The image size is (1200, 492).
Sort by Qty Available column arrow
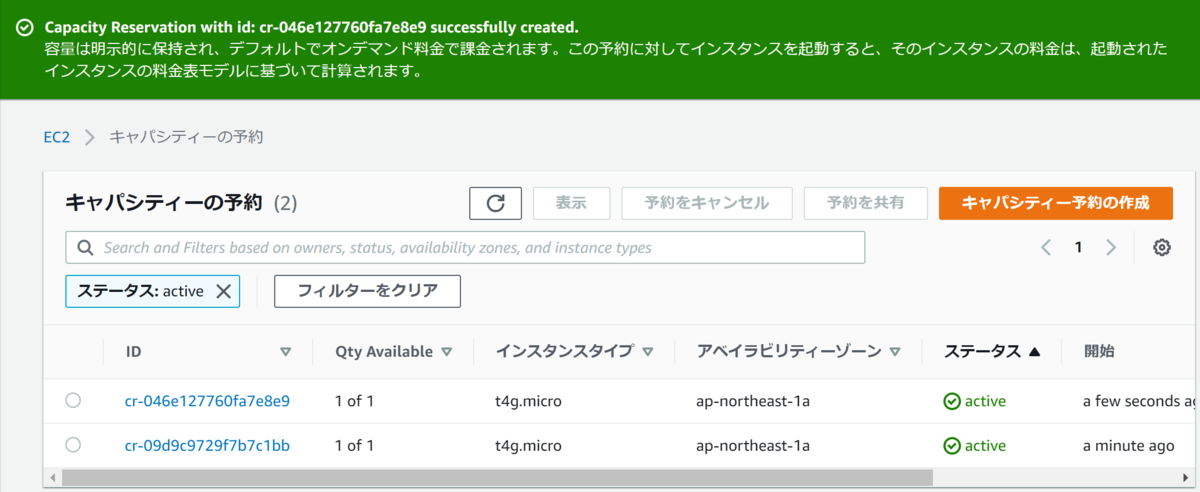447,352
